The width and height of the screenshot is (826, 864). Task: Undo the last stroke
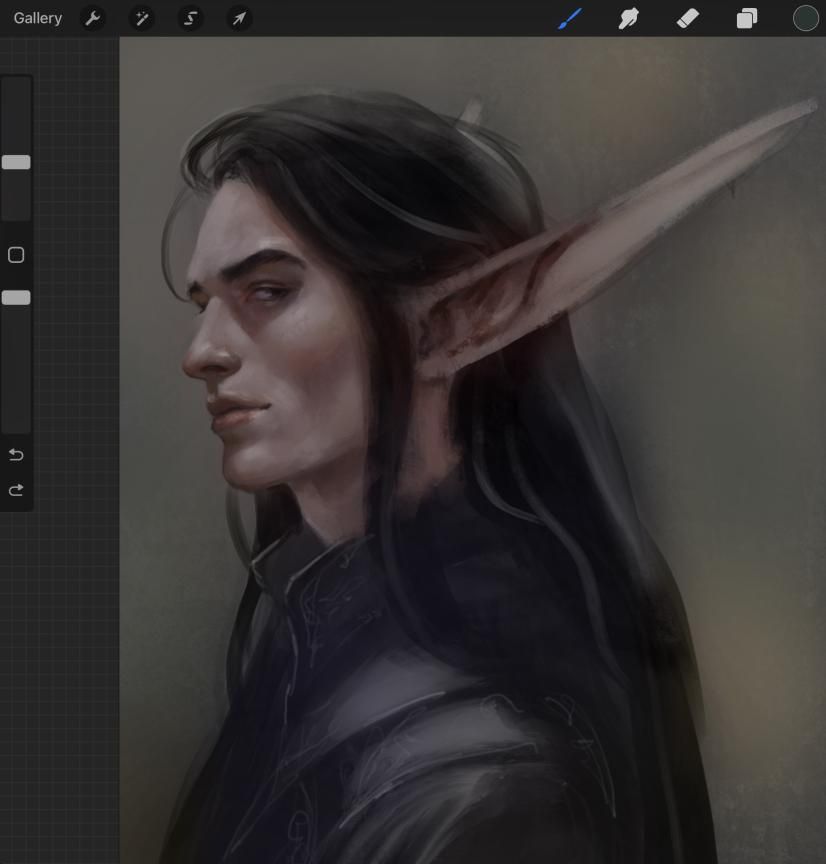[16, 455]
